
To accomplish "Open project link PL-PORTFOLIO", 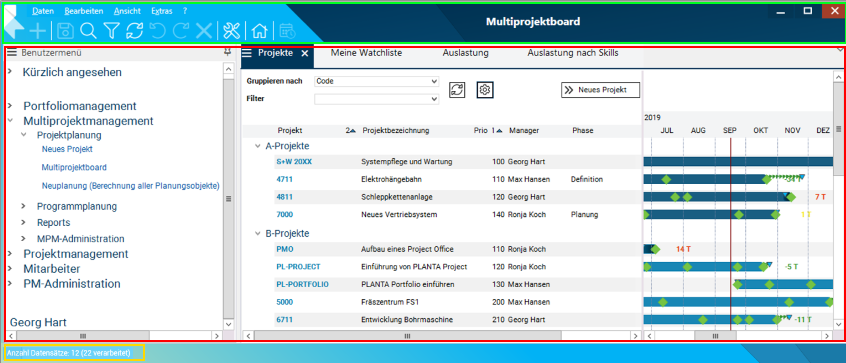I will coord(302,284).
